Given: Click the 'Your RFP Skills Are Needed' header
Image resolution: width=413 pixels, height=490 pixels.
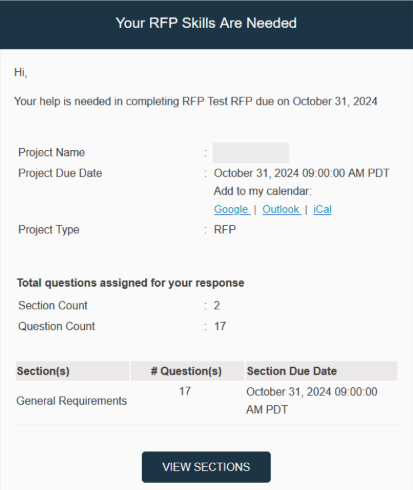Looking at the screenshot, I should pos(206,23).
